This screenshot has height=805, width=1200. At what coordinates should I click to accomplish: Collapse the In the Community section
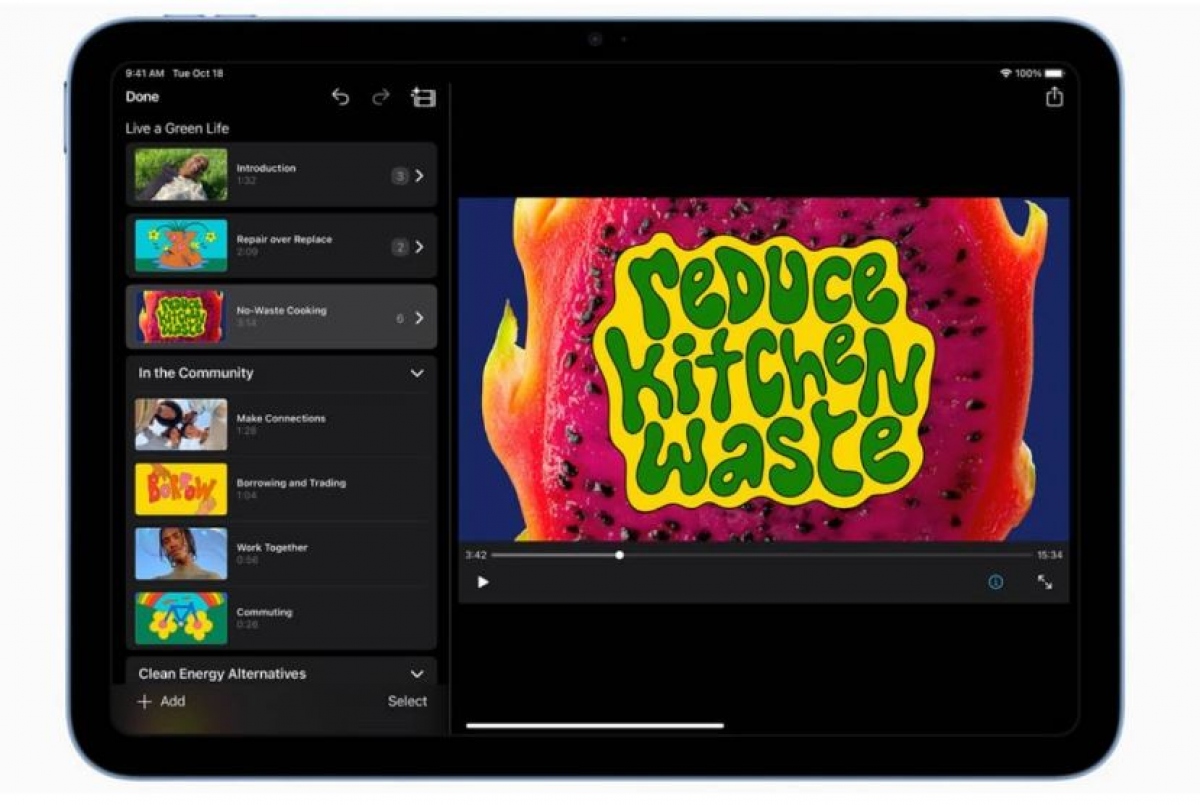[x=417, y=373]
